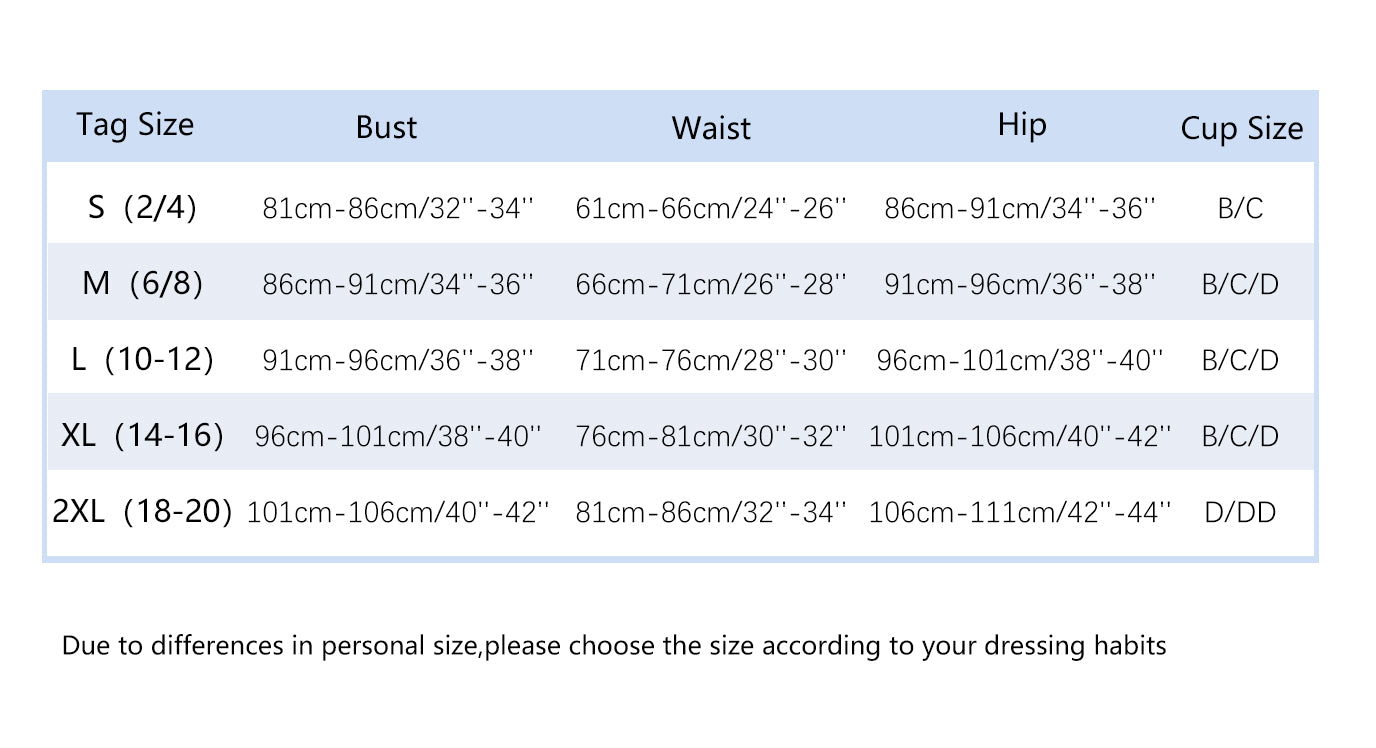Select the B/C cup size cell
The image size is (1376, 748).
tap(1240, 208)
